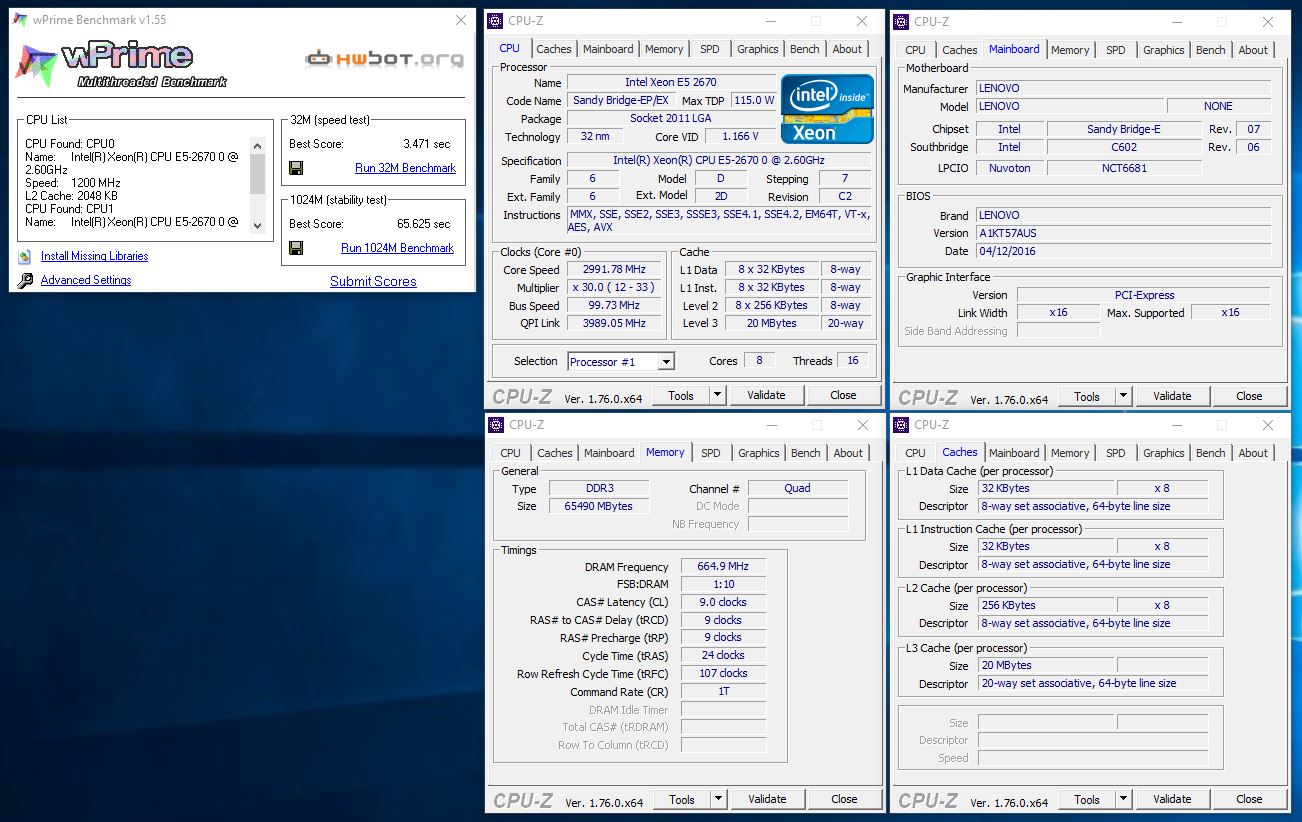Open SPD tab in the Mainboard window

click(1116, 50)
